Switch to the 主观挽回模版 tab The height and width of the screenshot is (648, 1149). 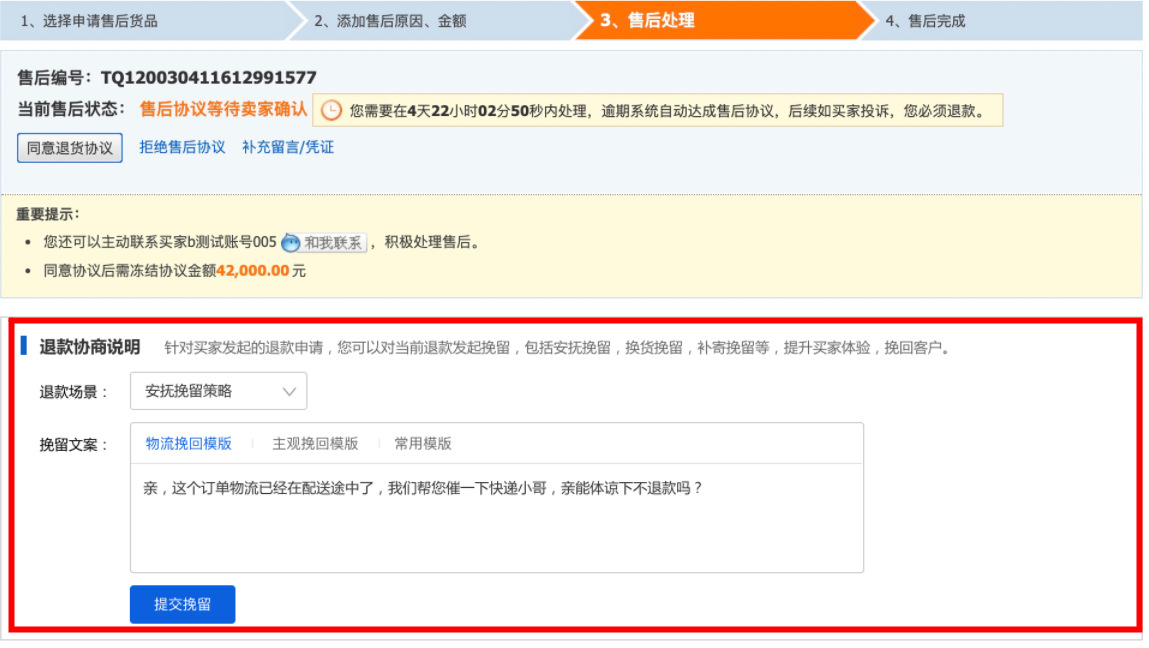[x=315, y=443]
